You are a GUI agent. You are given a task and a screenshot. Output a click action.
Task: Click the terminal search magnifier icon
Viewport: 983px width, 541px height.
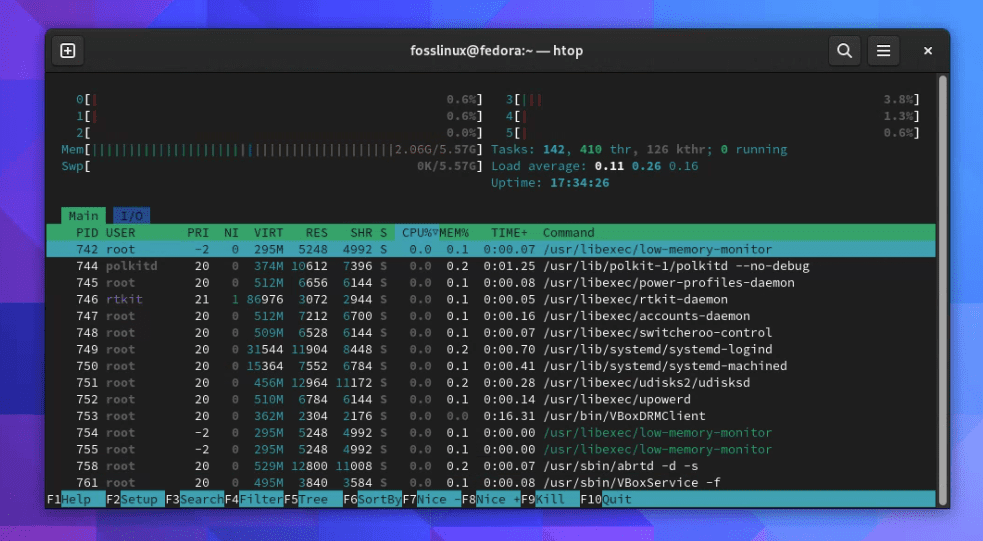click(844, 51)
